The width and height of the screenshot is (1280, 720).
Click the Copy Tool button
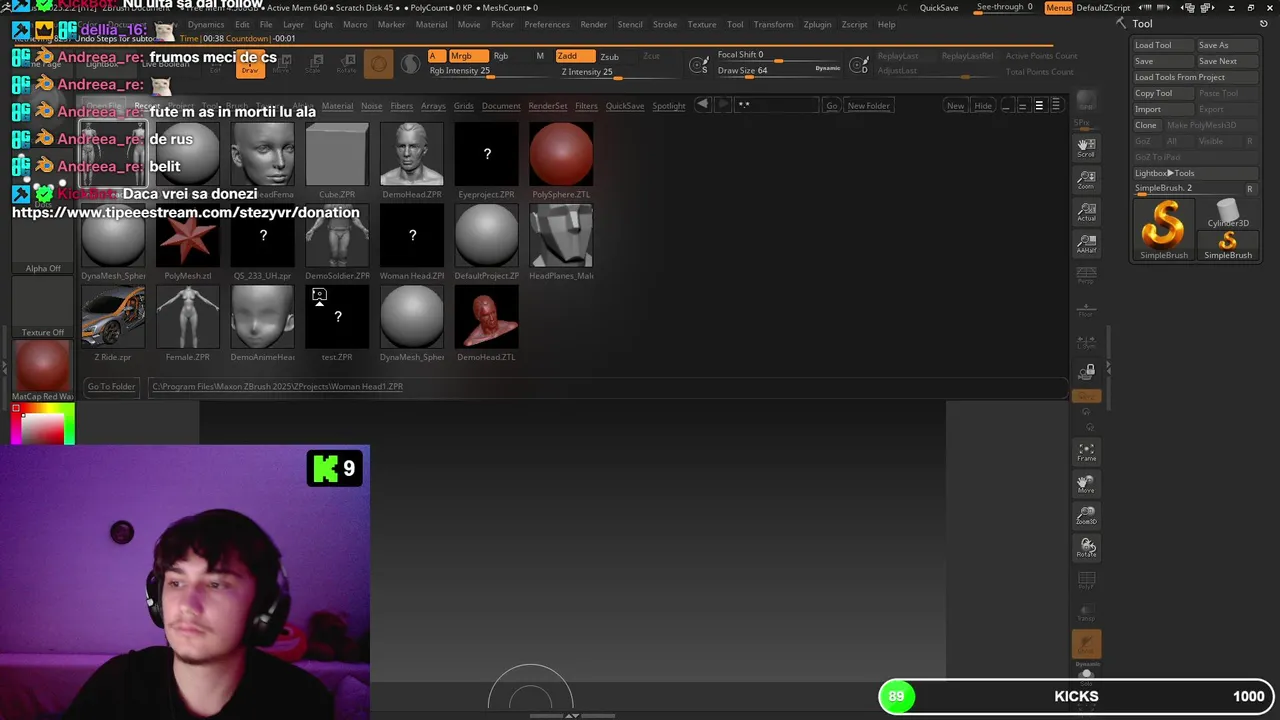1163,93
